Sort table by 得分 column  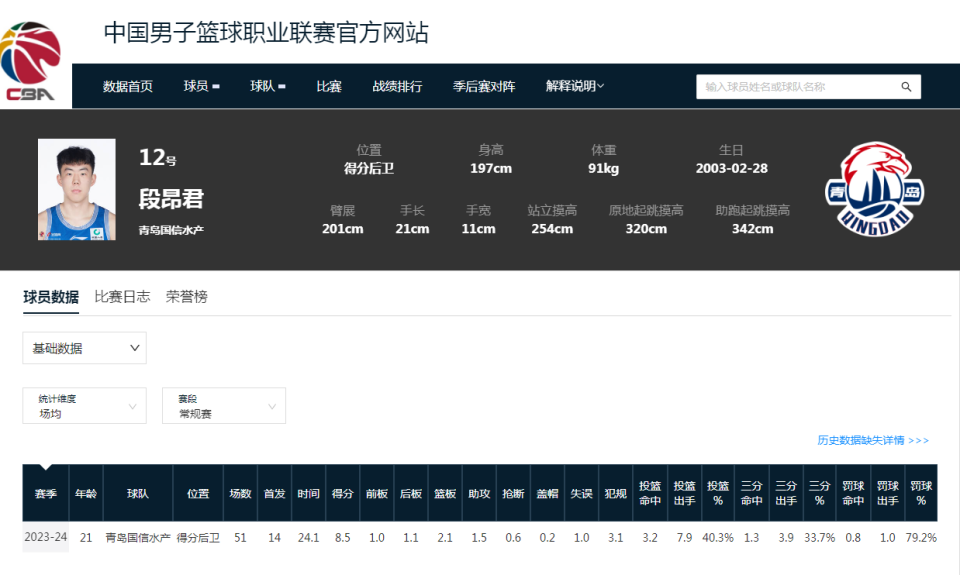point(342,494)
